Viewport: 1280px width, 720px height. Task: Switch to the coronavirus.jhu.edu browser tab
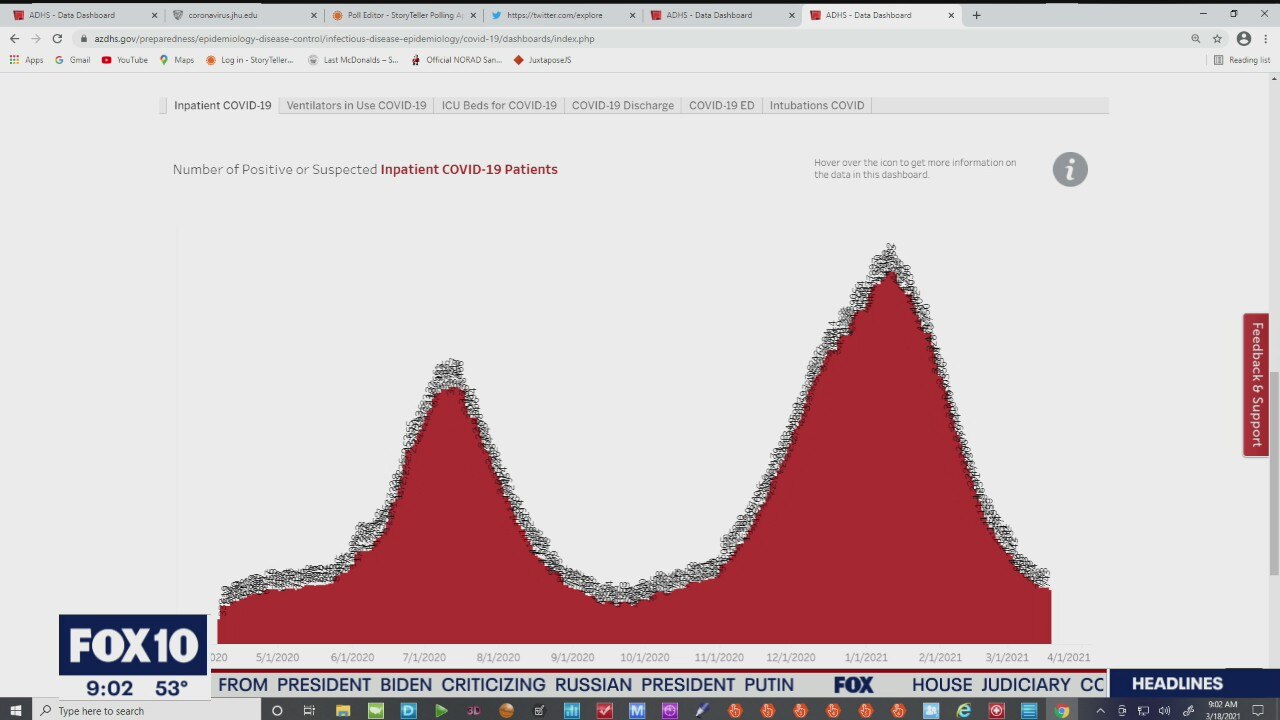tap(240, 15)
